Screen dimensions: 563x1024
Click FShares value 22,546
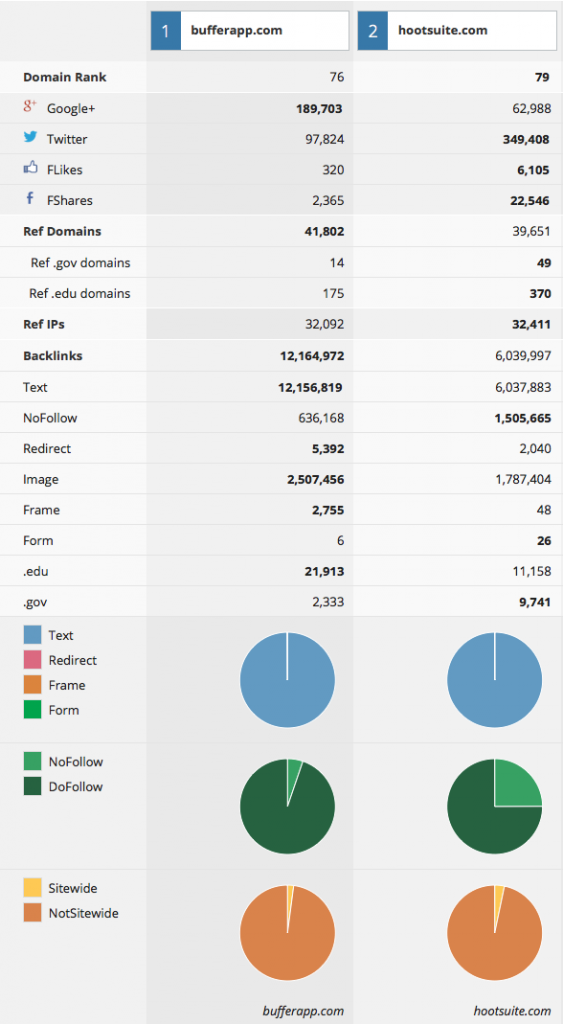click(530, 200)
